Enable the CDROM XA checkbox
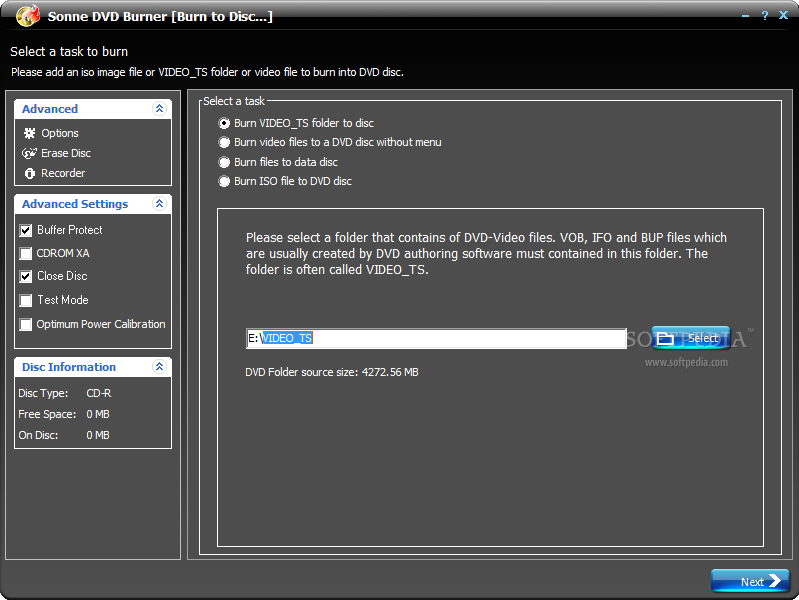Image resolution: width=799 pixels, height=600 pixels. 25,253
